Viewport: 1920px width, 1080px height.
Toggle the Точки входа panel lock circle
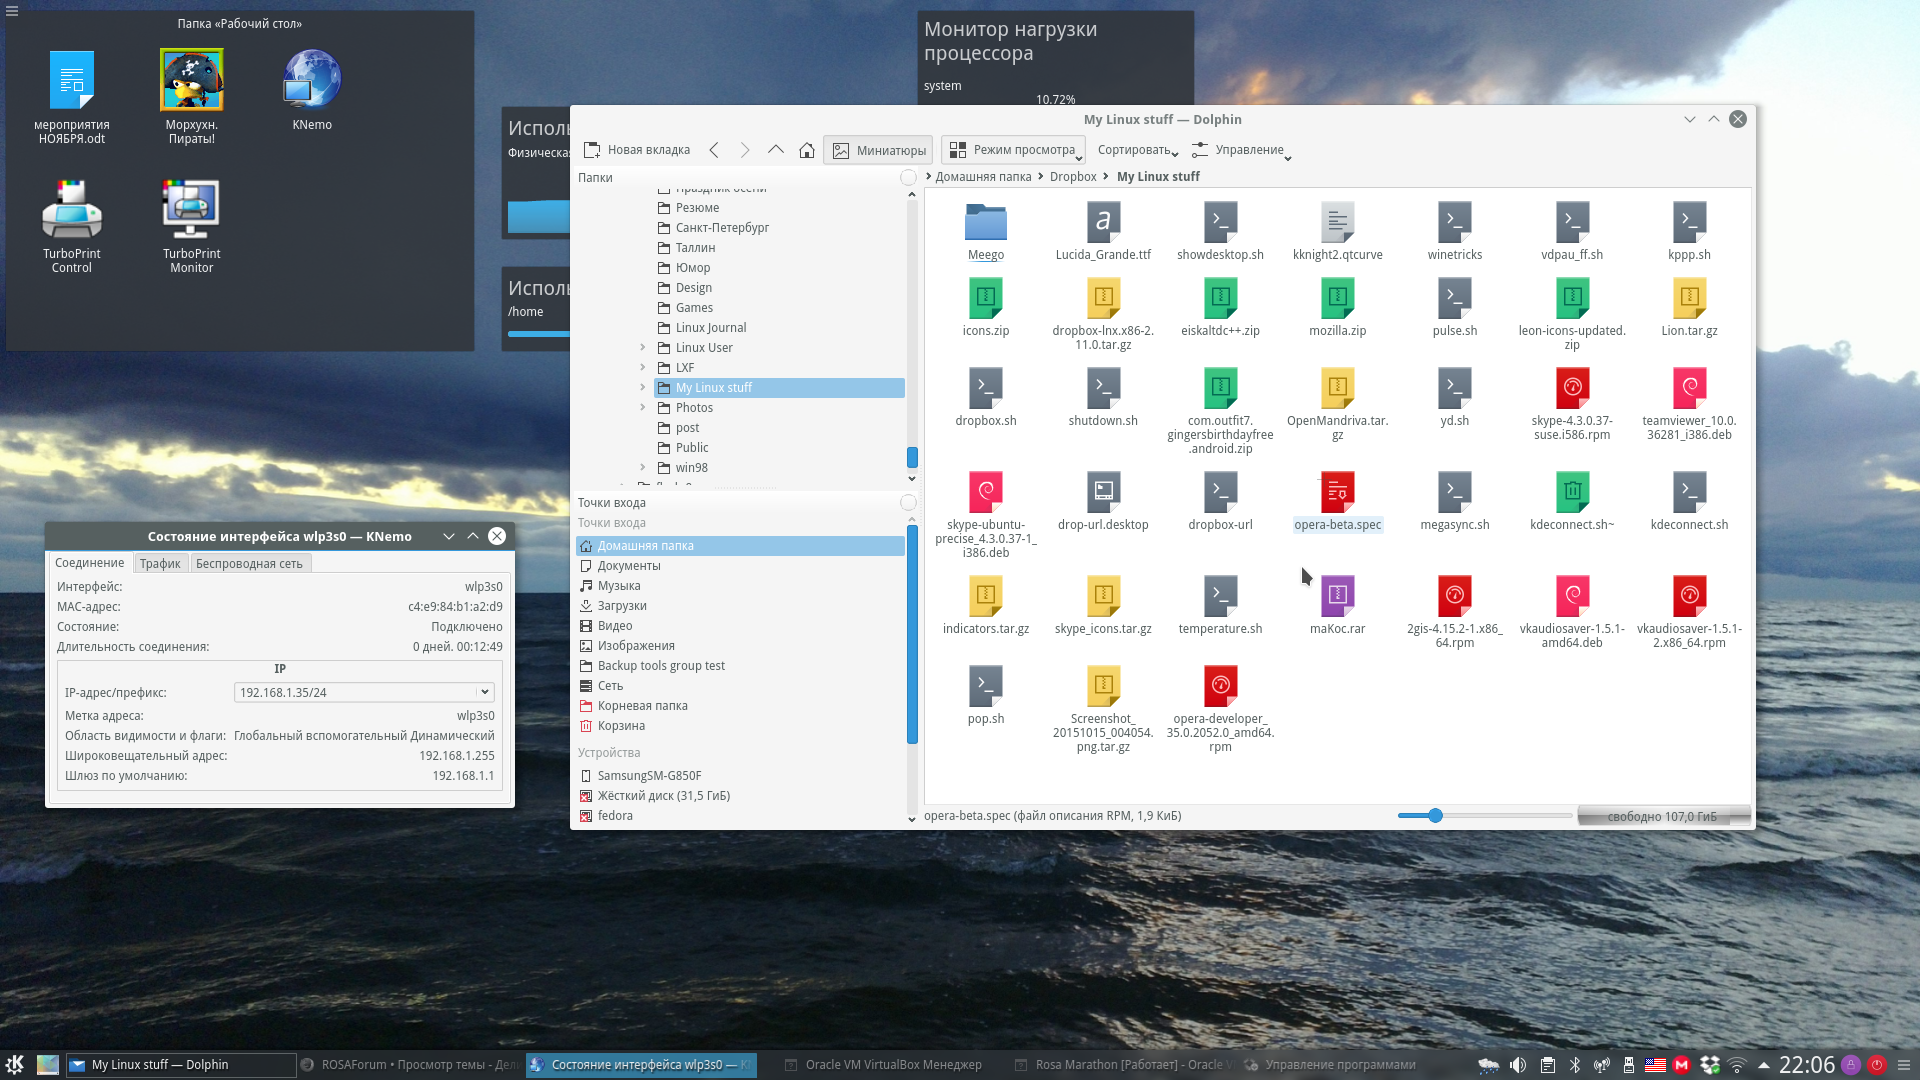coord(908,503)
